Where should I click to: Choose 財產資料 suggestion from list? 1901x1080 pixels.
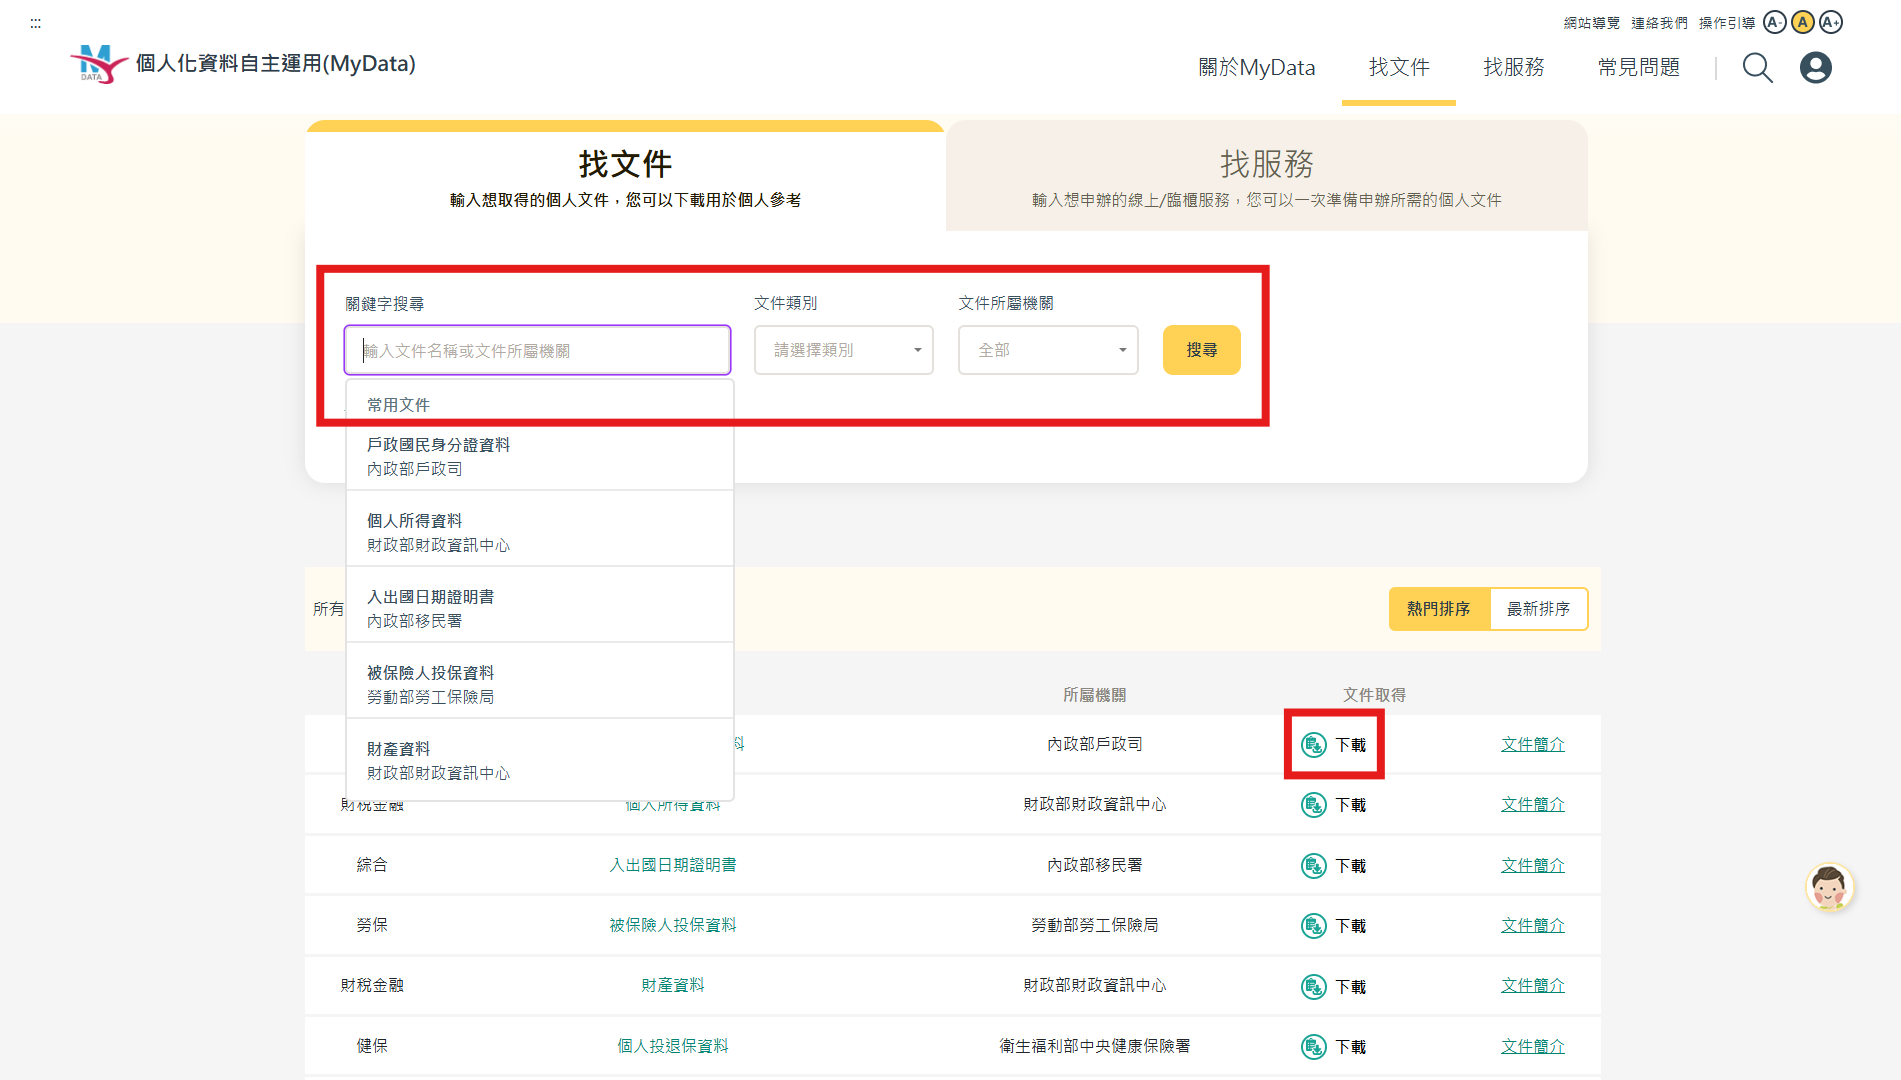(x=540, y=761)
